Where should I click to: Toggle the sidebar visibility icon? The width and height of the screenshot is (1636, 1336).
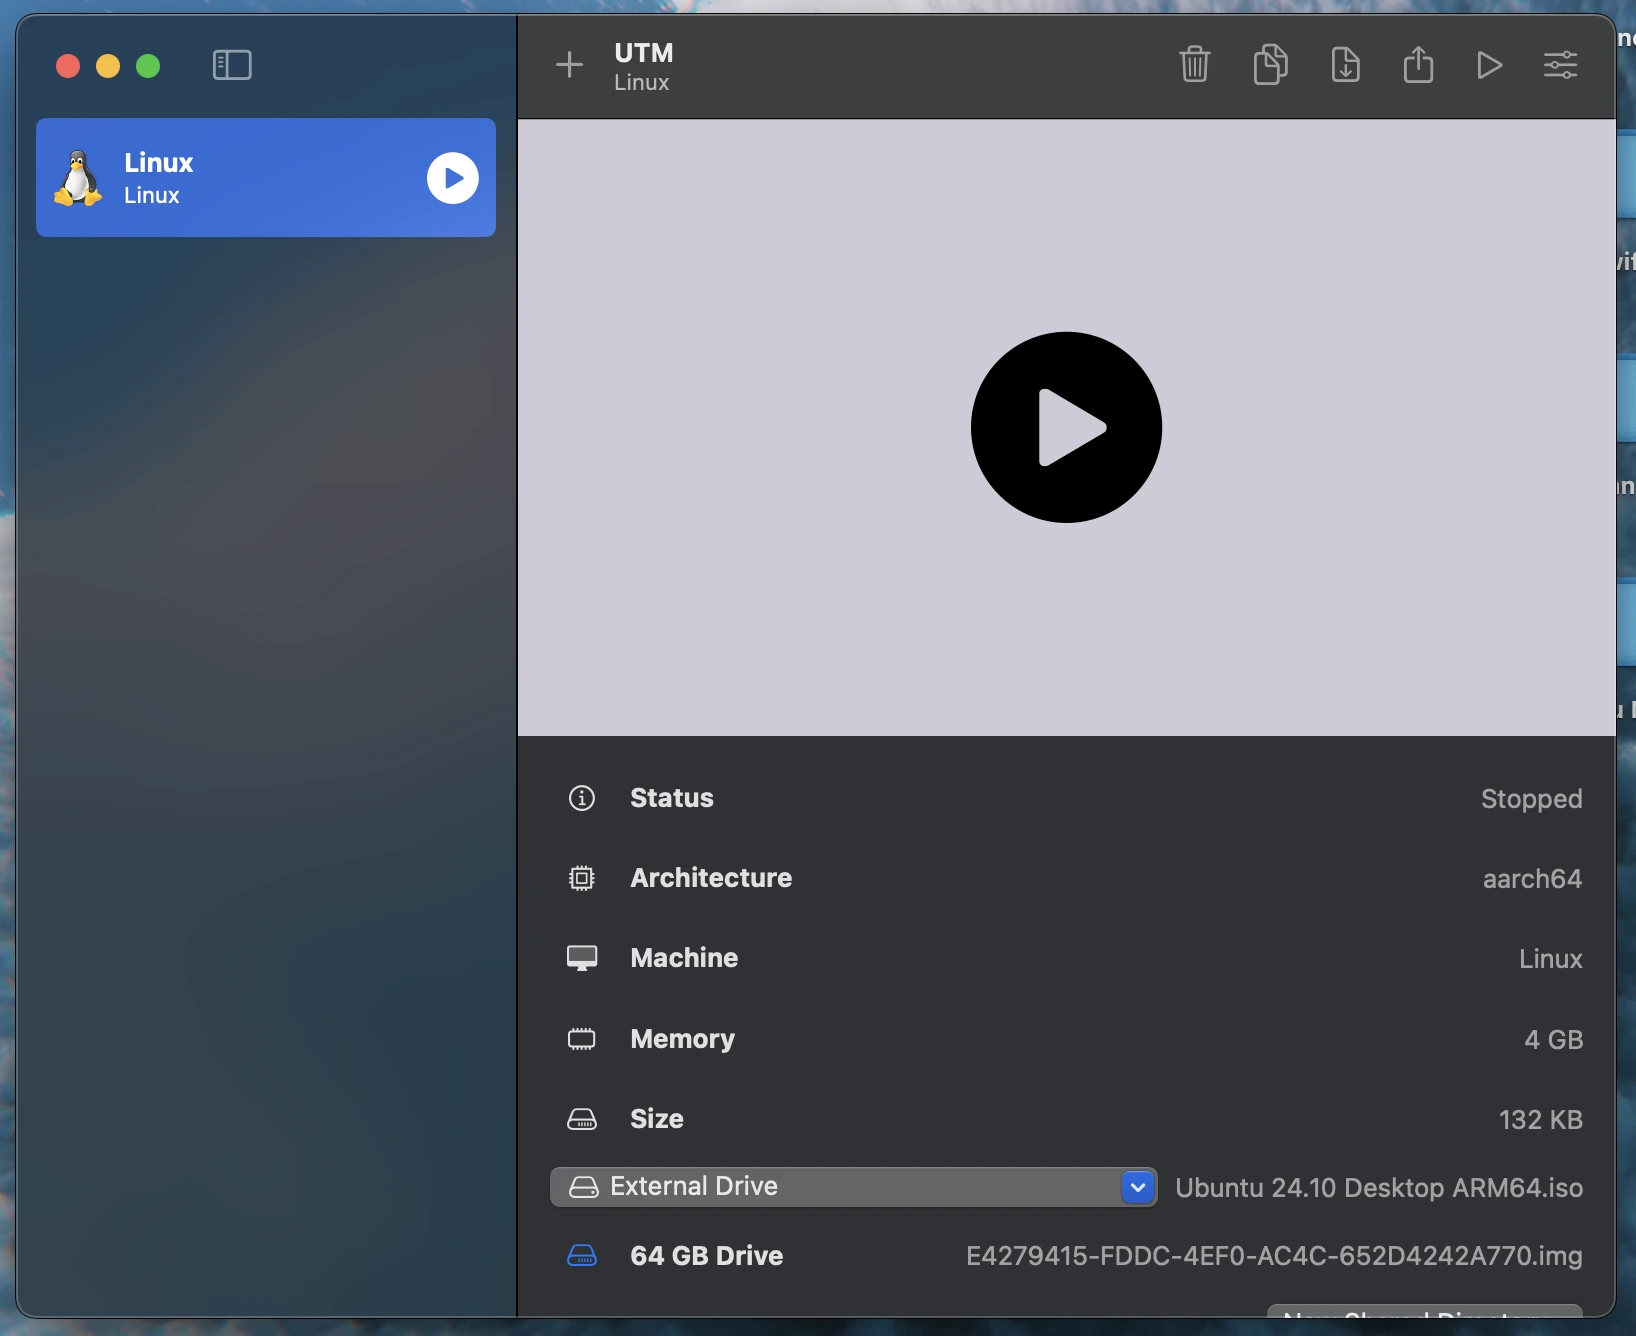tap(232, 66)
